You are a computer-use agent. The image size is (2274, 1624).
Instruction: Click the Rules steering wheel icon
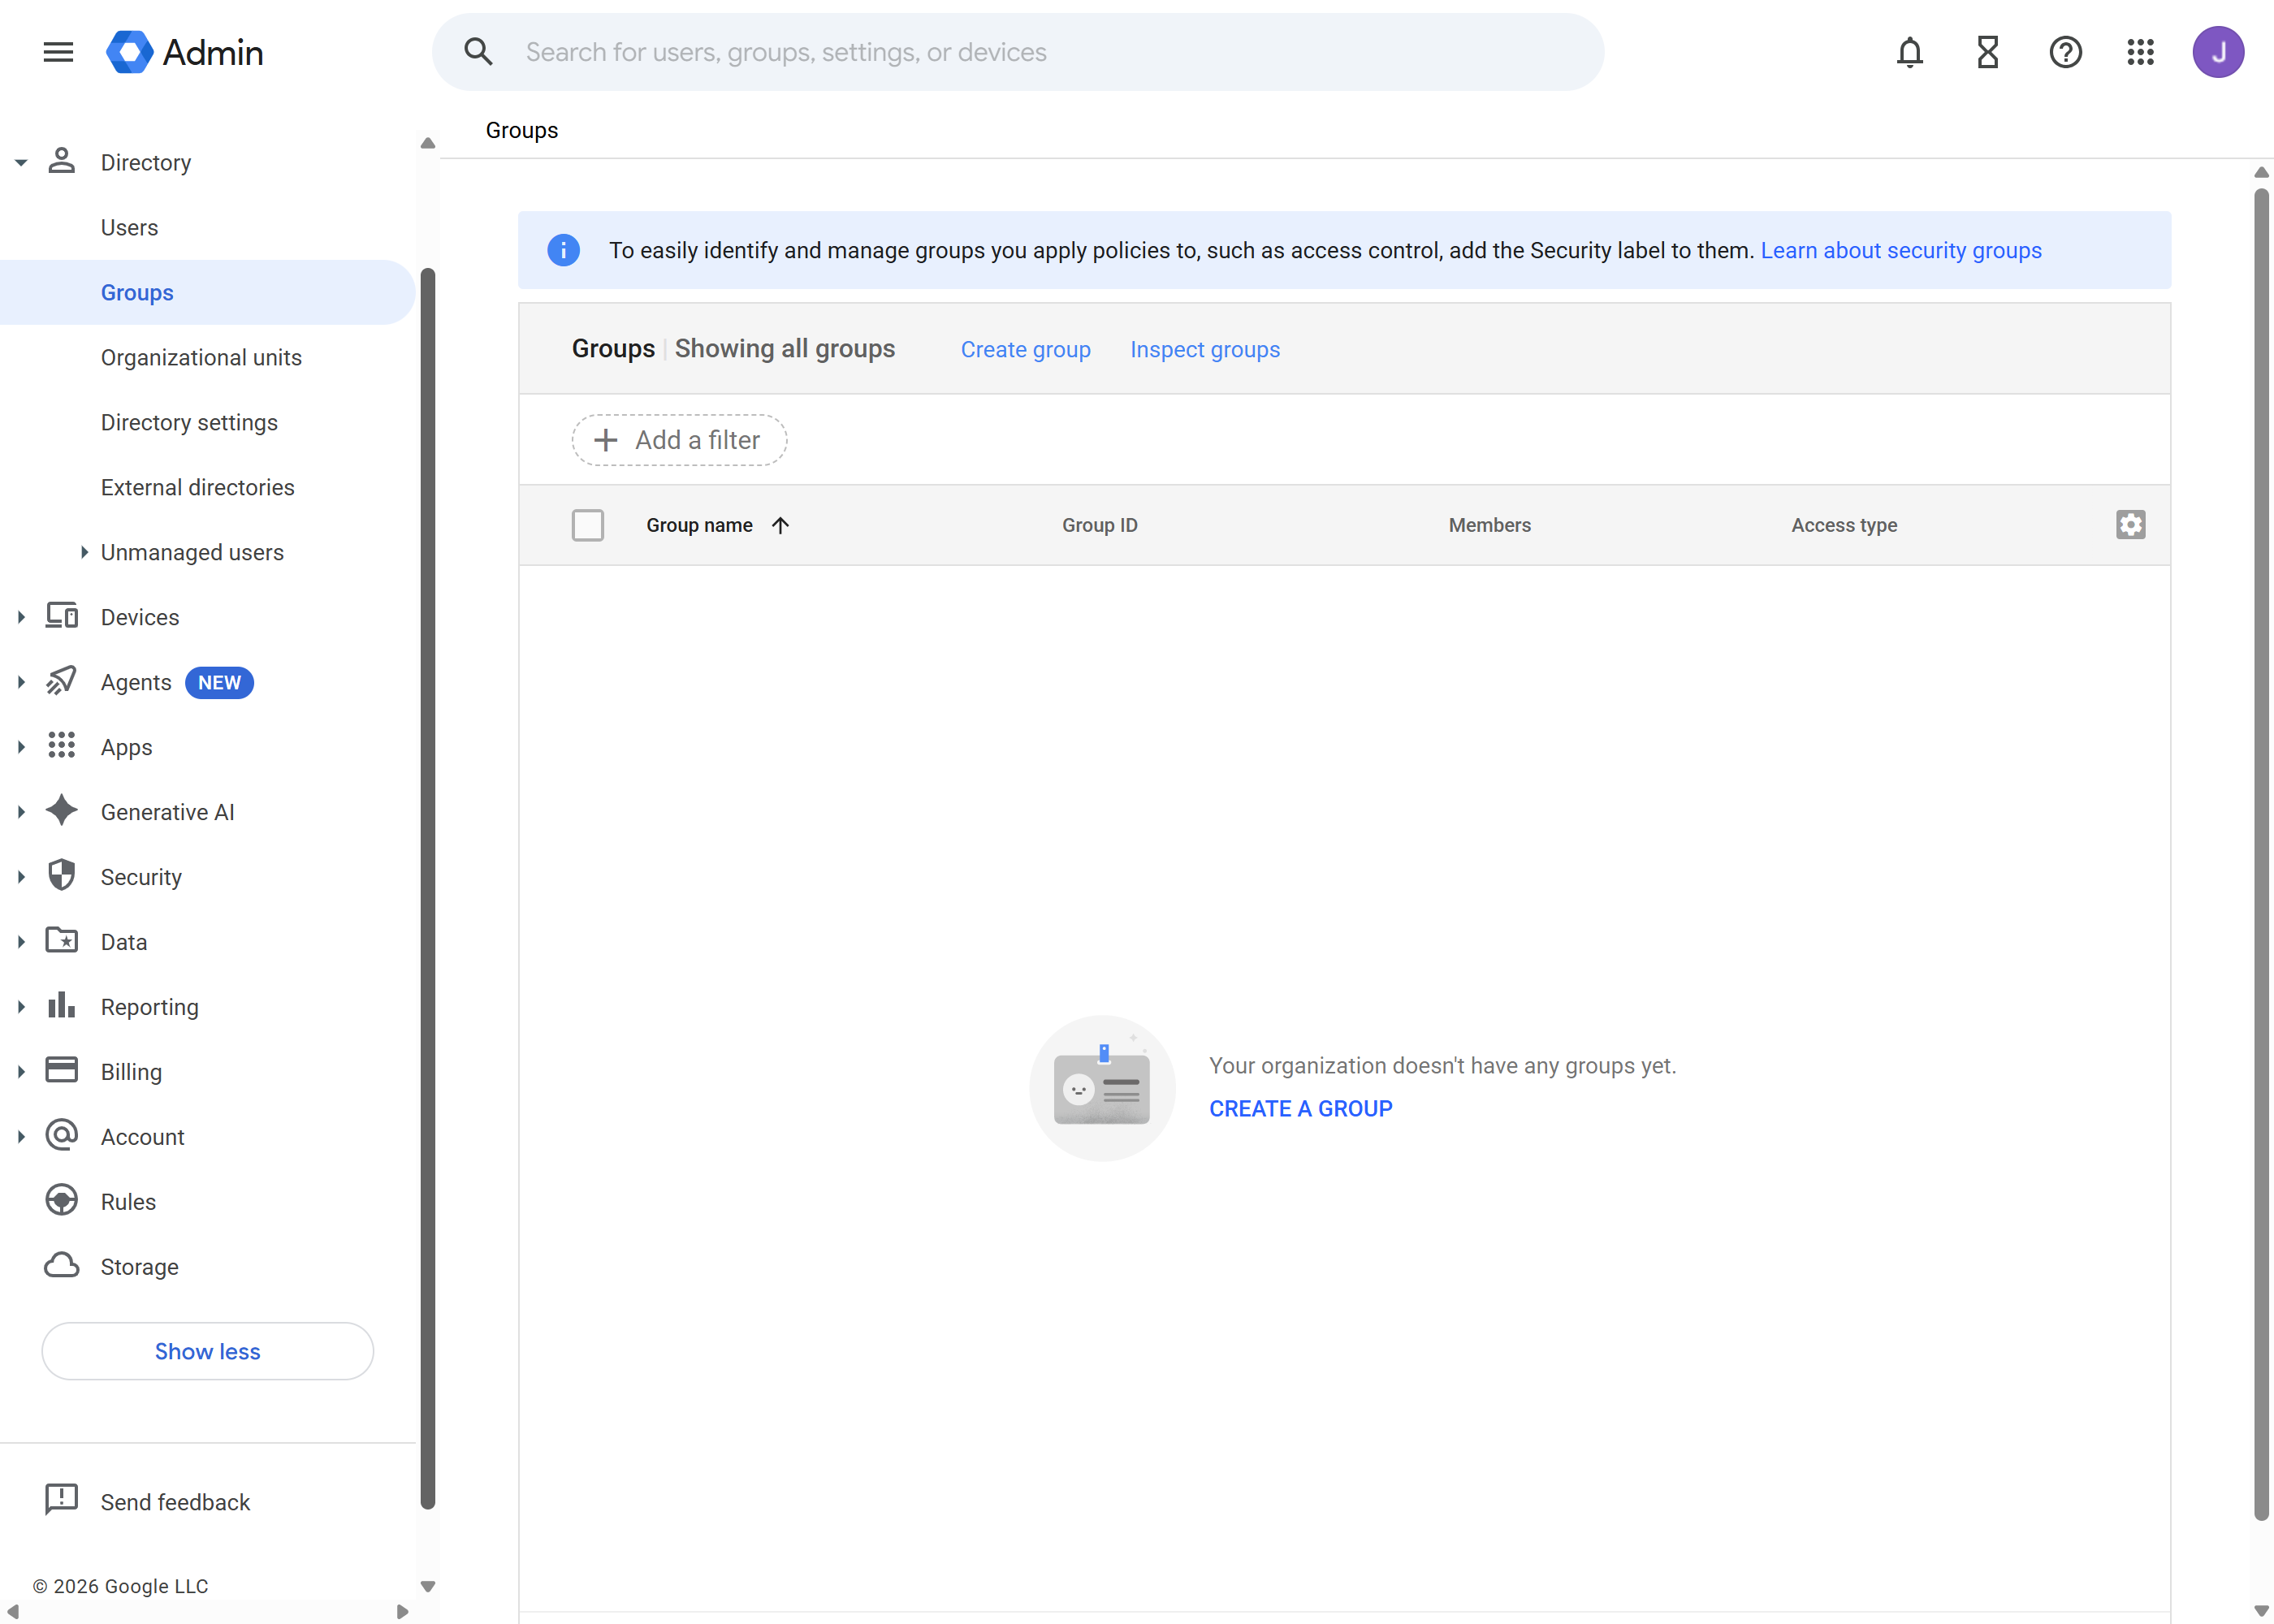(62, 1201)
